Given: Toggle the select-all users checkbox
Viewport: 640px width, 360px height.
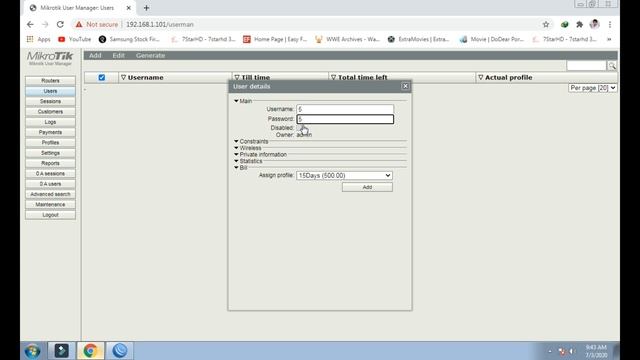Looking at the screenshot, I should click(102, 78).
